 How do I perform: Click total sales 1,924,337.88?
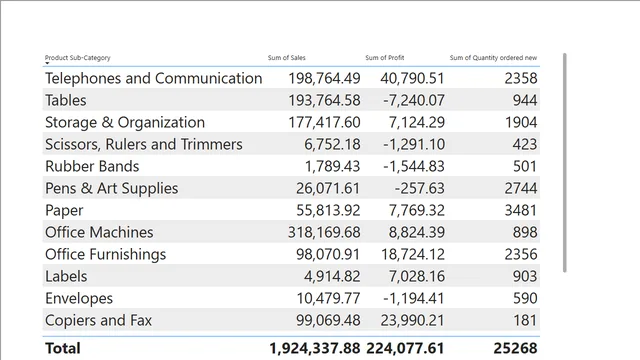click(315, 348)
